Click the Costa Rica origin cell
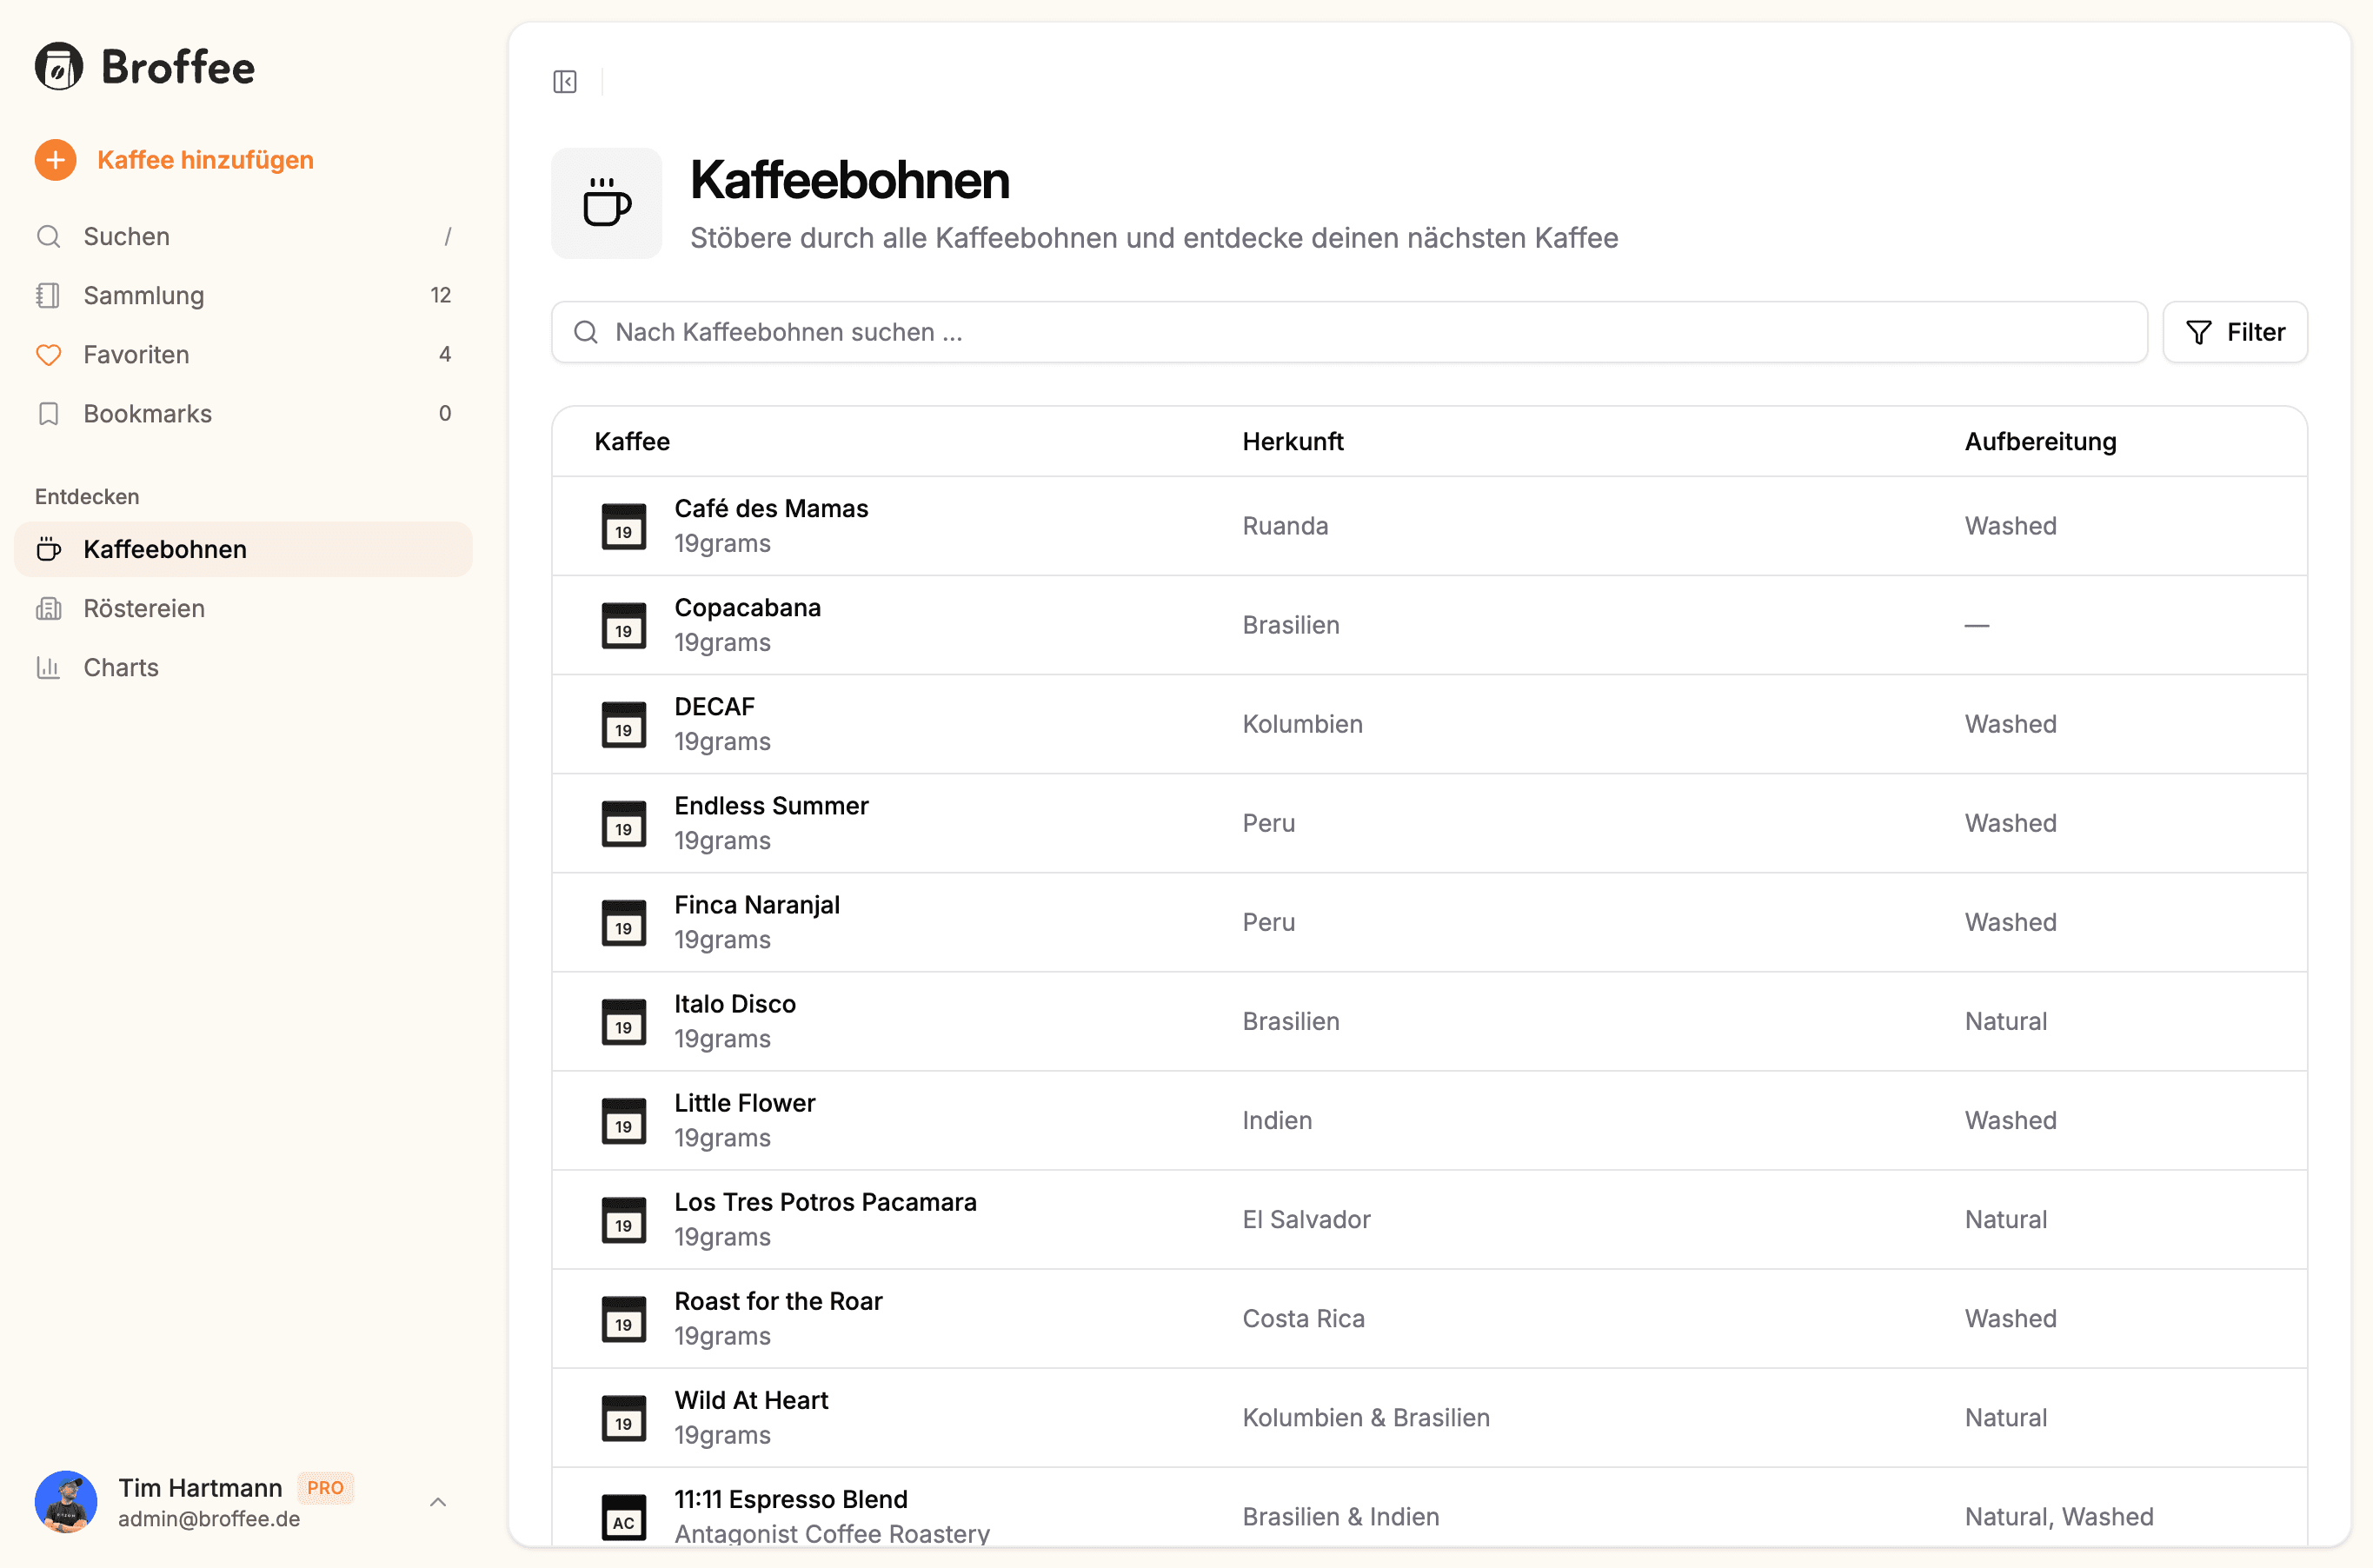2373x1568 pixels. point(1303,1318)
